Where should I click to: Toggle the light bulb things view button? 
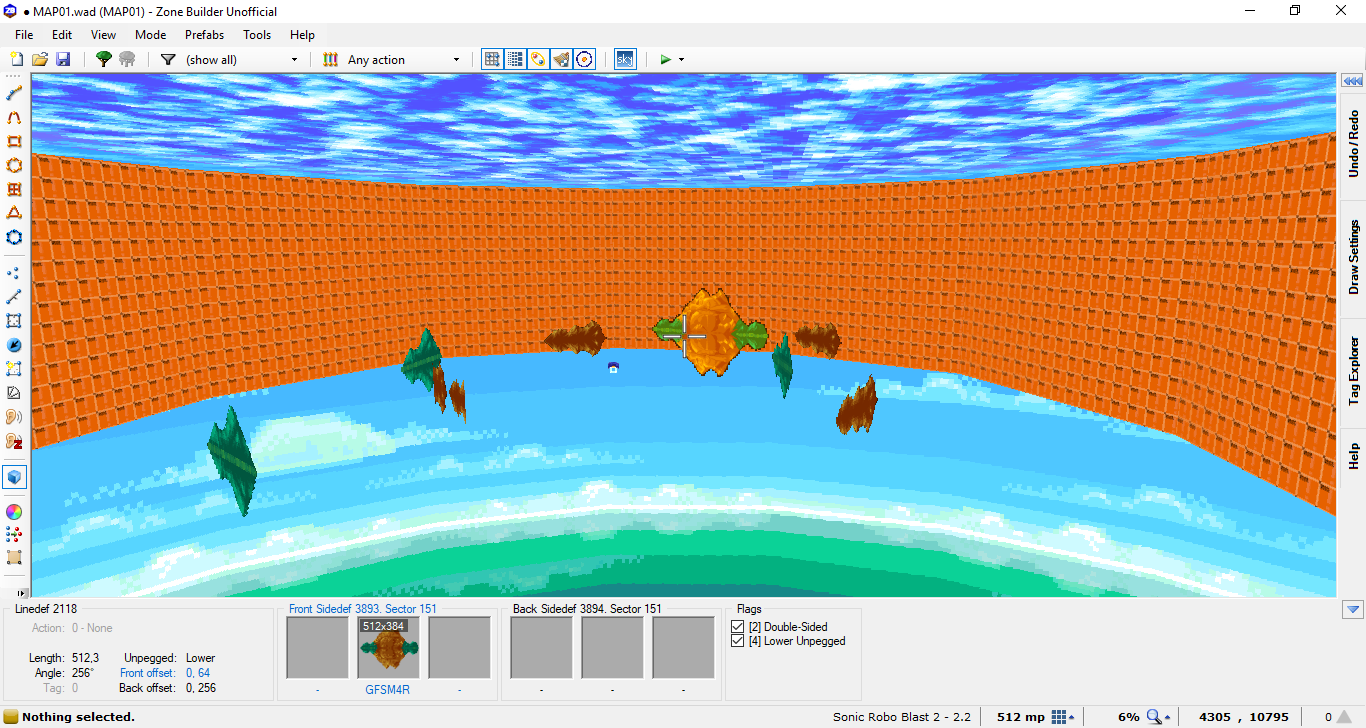pyautogui.click(x=538, y=59)
